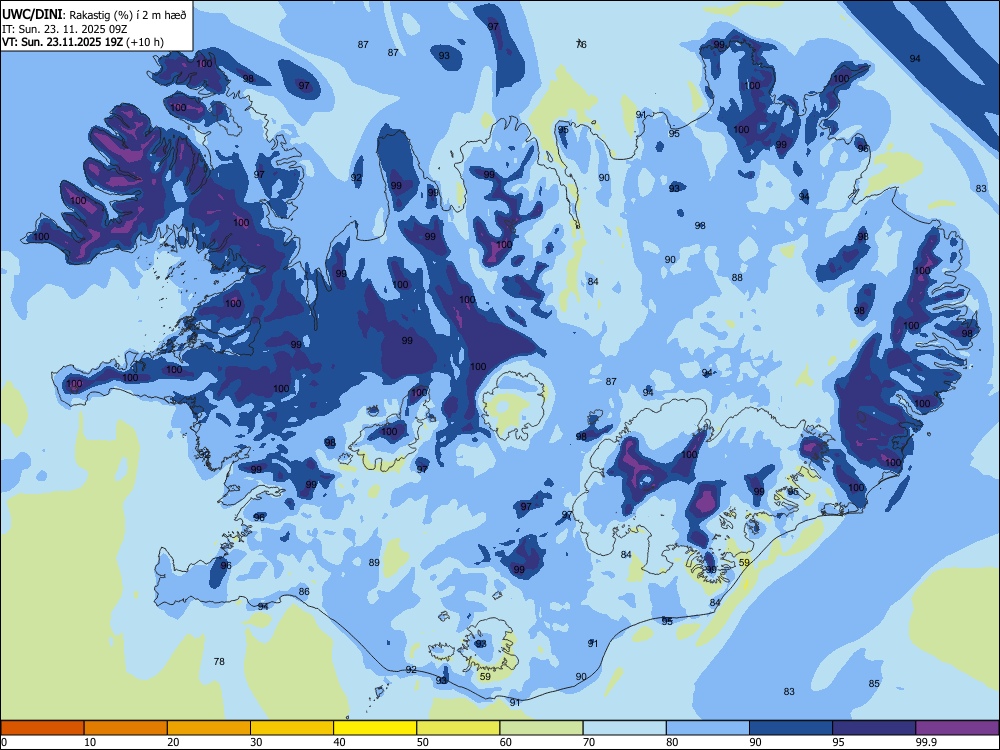Click the legend tick label "0"
The height and width of the screenshot is (750, 1000).
pyautogui.click(x=4, y=742)
